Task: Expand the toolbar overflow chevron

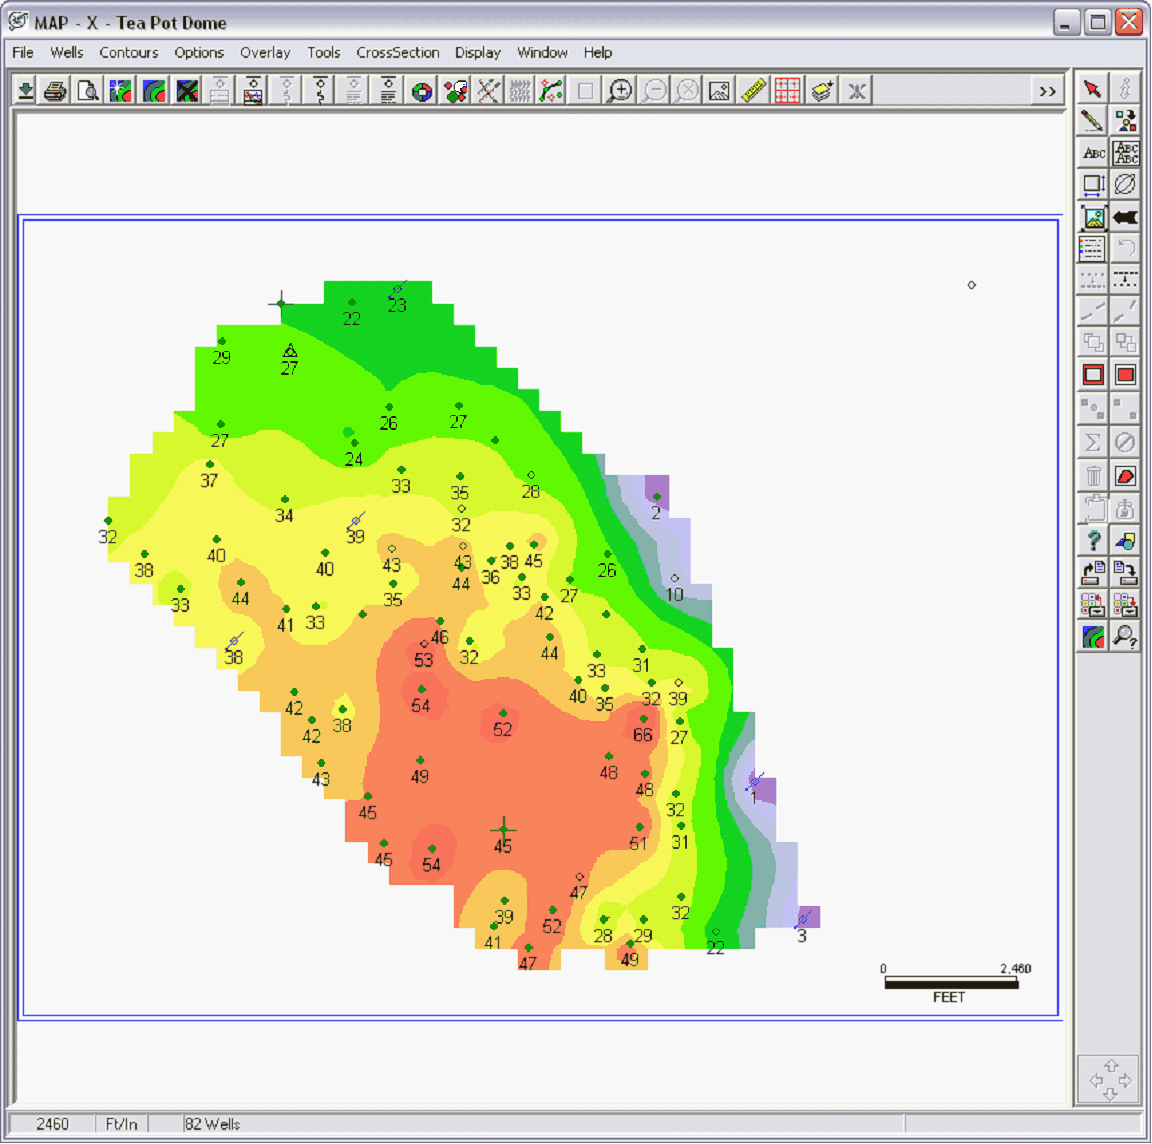Action: click(1047, 91)
